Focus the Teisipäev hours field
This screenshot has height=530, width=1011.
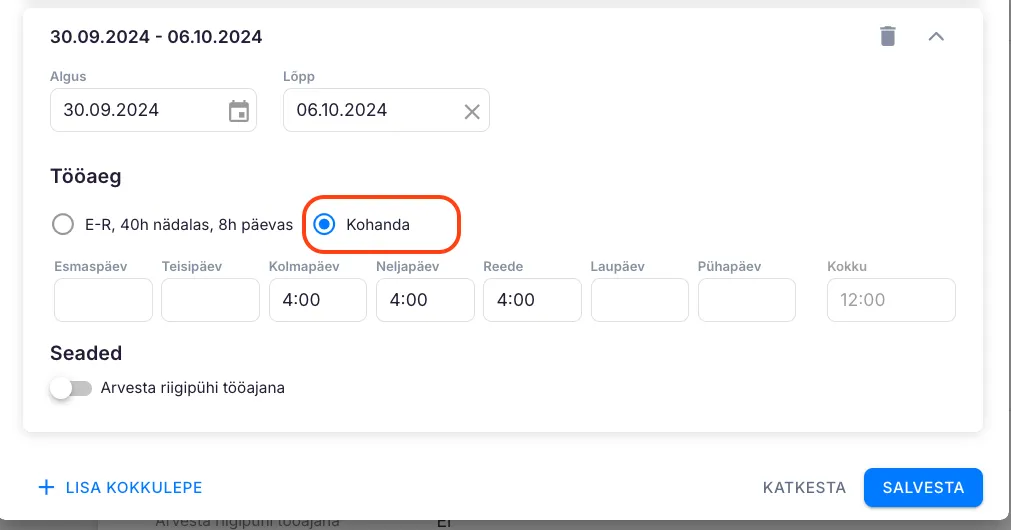(x=210, y=300)
